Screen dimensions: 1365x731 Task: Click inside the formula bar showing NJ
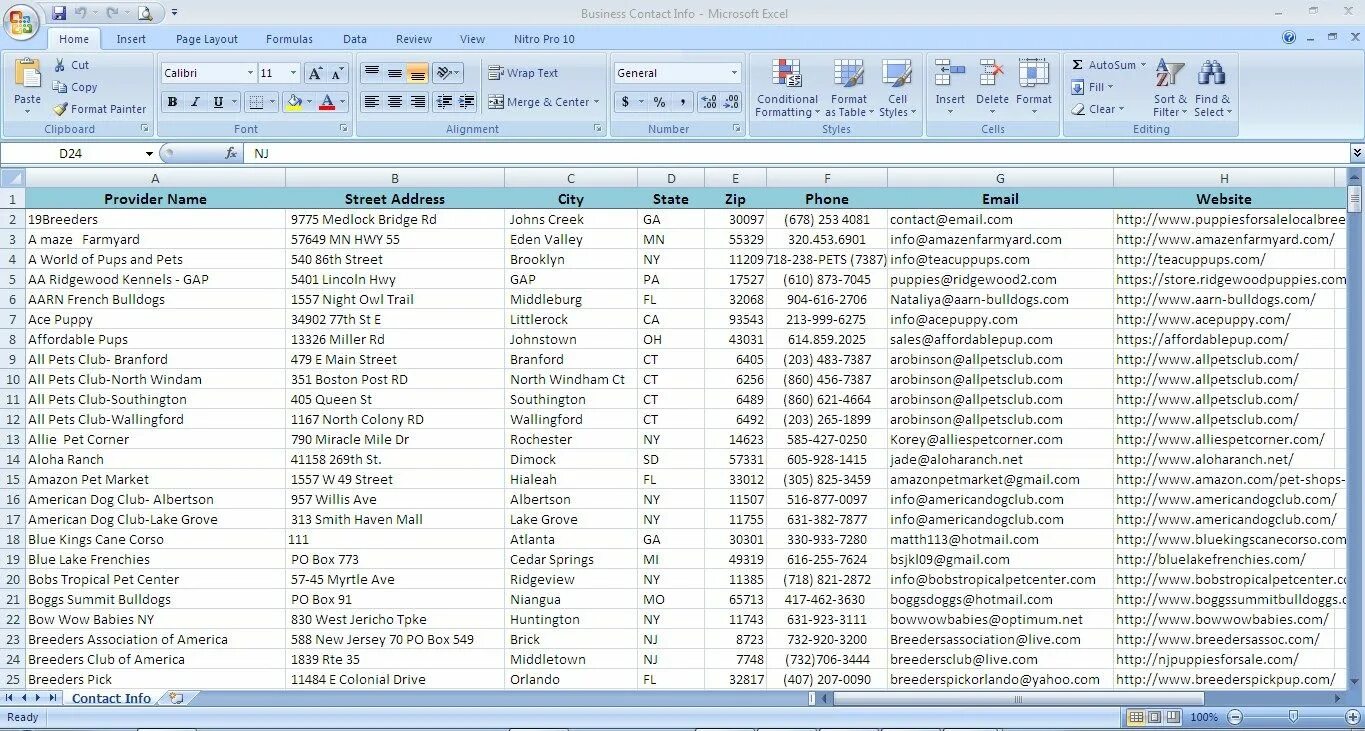click(795, 154)
